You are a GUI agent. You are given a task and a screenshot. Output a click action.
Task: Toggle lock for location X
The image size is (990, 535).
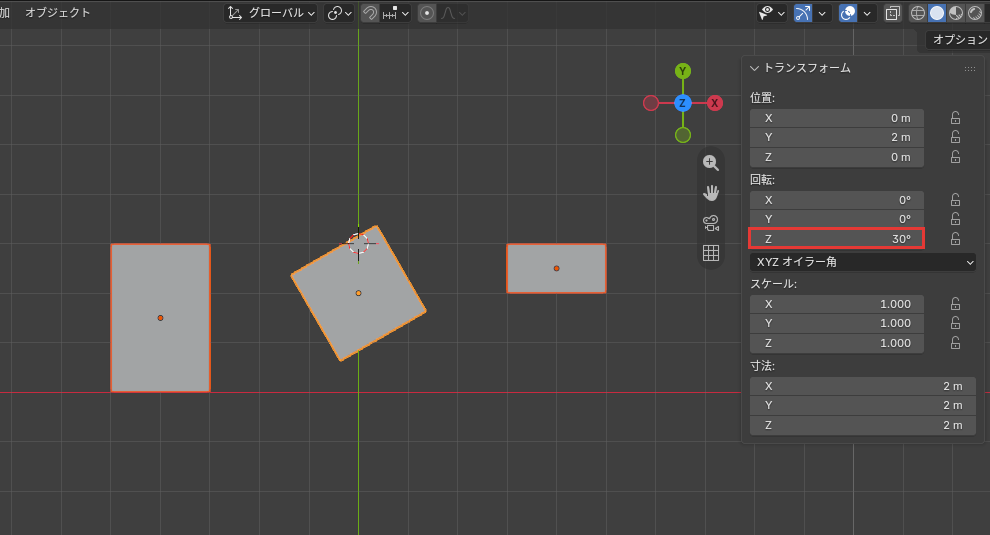955,118
